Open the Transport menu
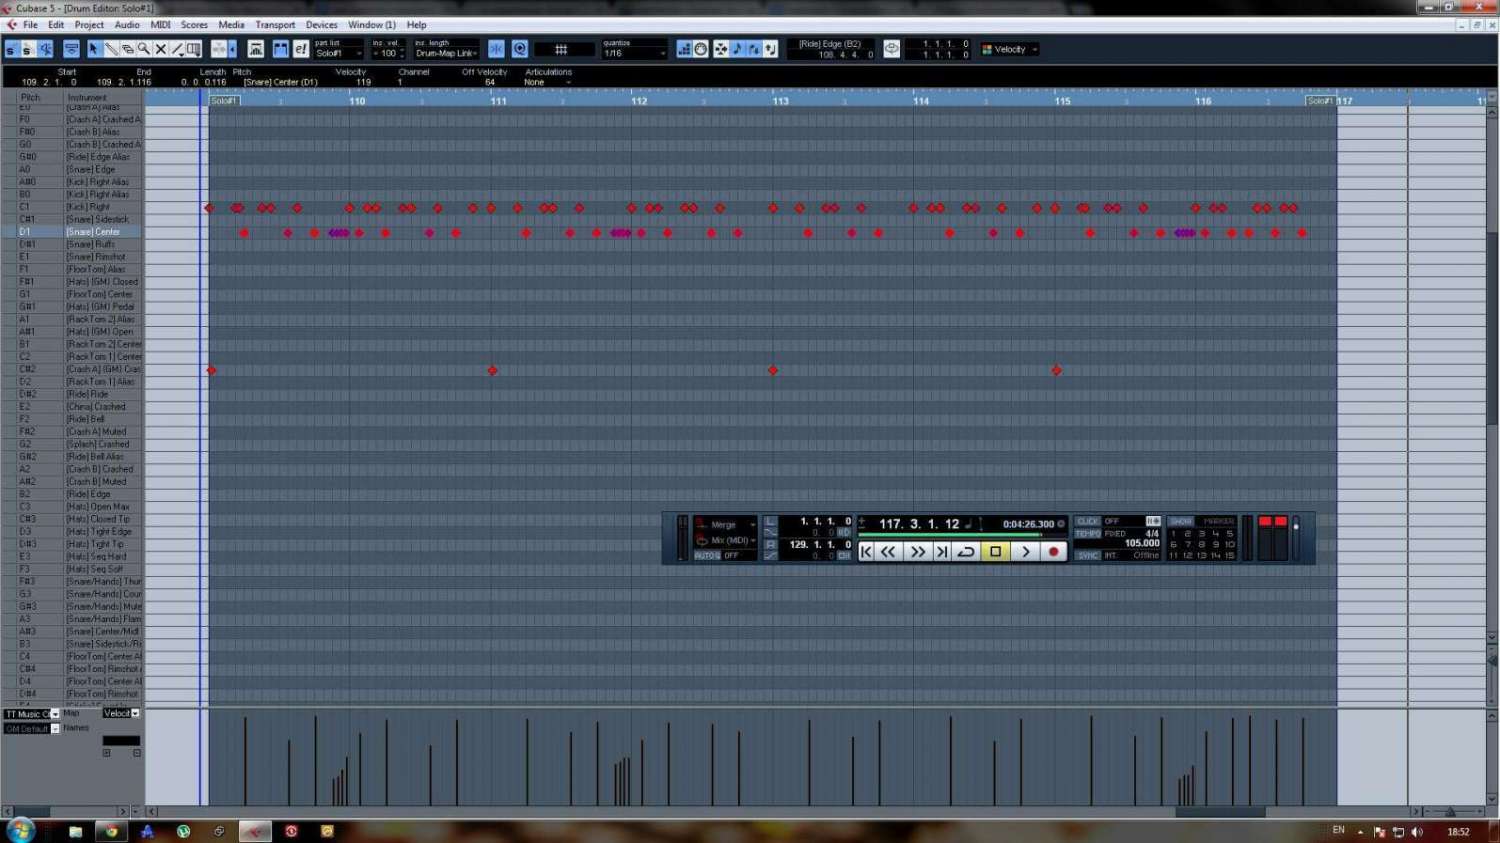This screenshot has width=1500, height=843. click(275, 25)
